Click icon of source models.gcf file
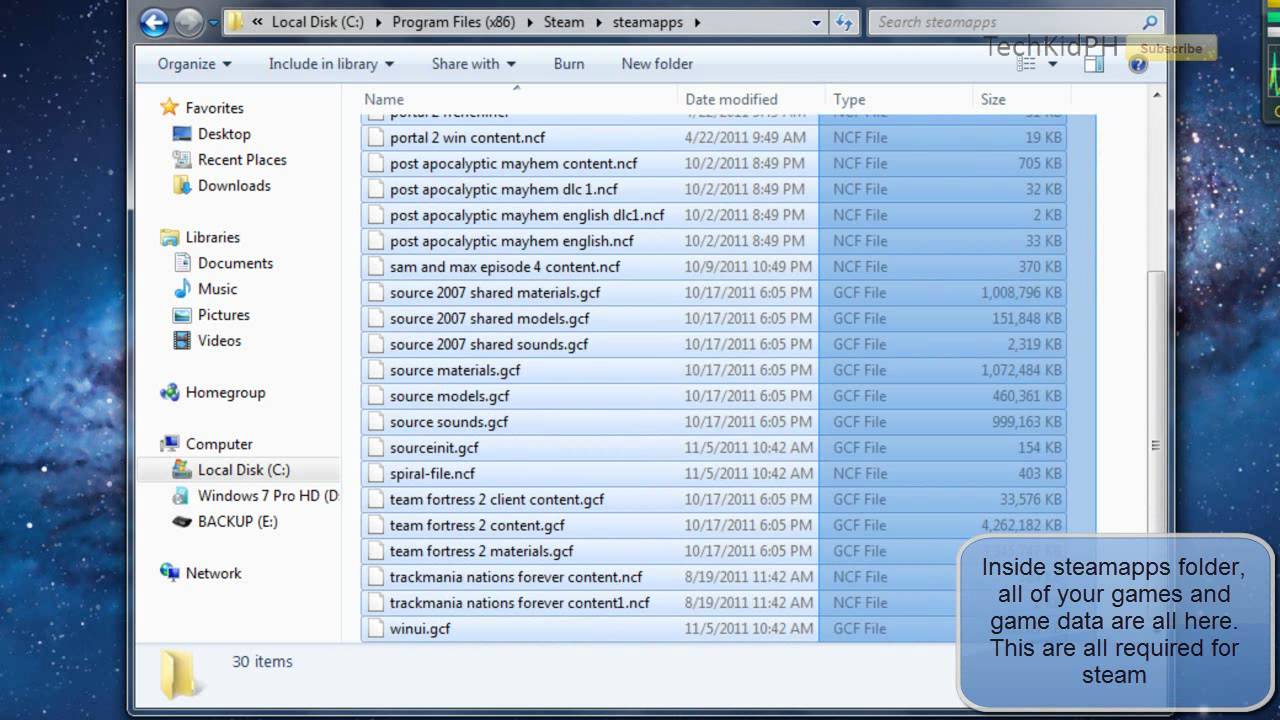 375,396
